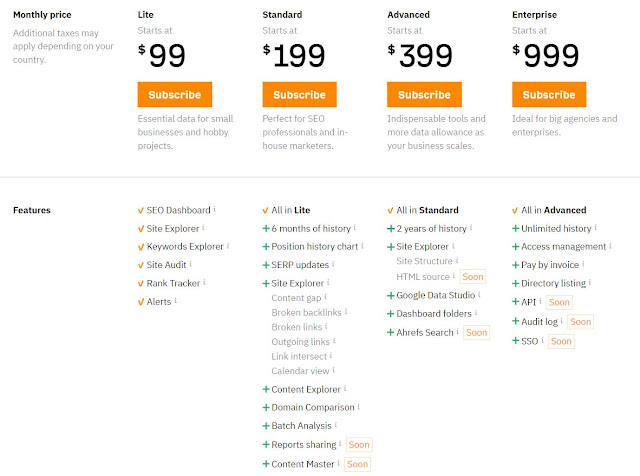Viewport: 640px width, 476px height.
Task: Click Soon badge next to Reports sharing
Action: point(359,445)
